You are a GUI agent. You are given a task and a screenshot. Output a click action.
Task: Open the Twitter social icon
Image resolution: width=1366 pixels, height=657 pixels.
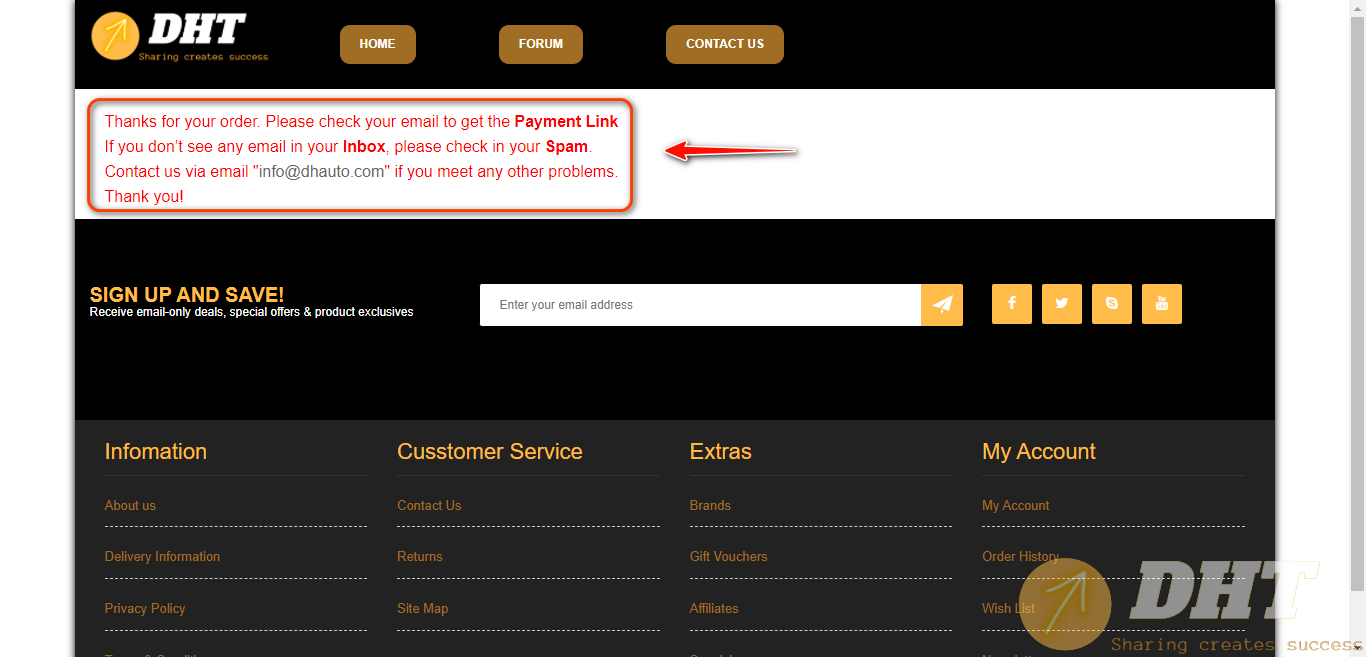[x=1061, y=304]
